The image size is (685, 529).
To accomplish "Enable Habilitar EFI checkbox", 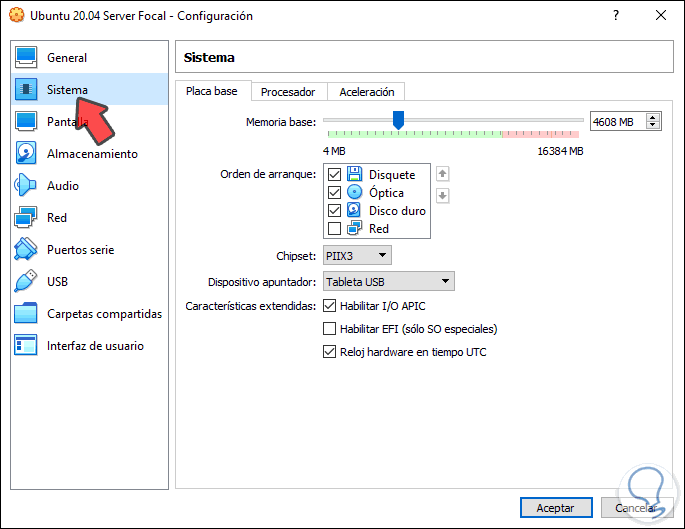I will (x=329, y=328).
